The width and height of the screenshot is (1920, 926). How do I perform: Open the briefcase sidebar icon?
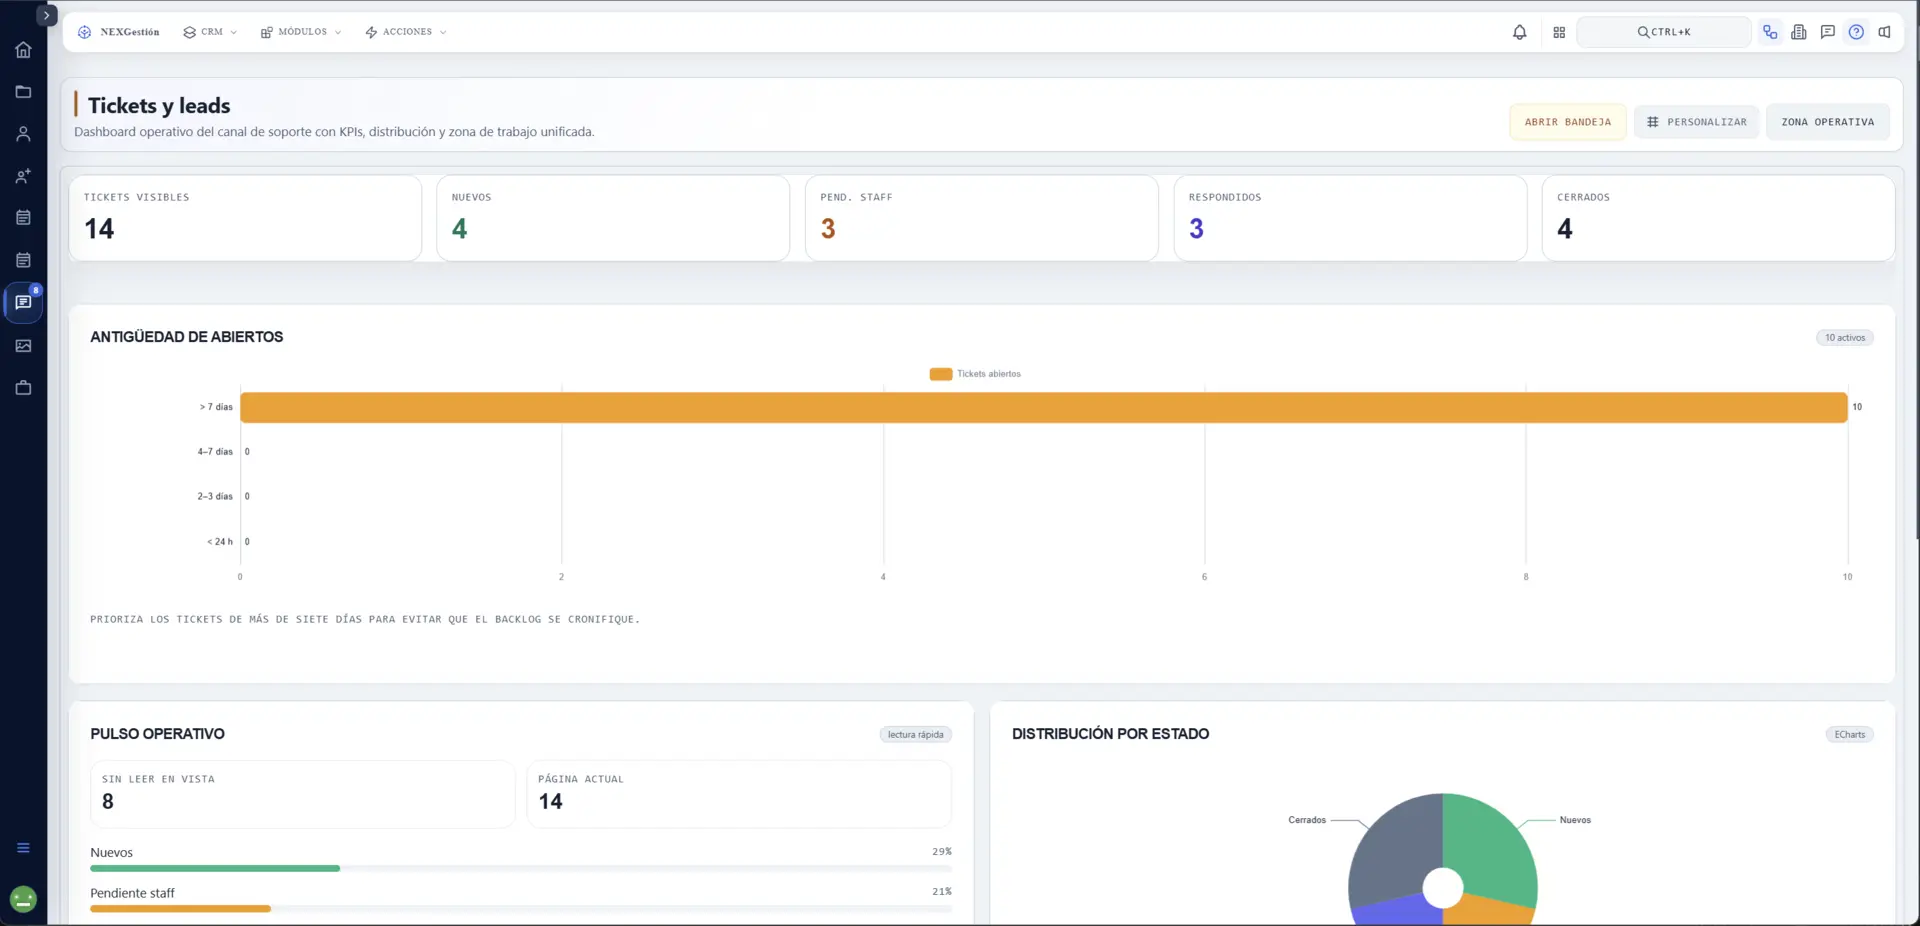coord(23,388)
